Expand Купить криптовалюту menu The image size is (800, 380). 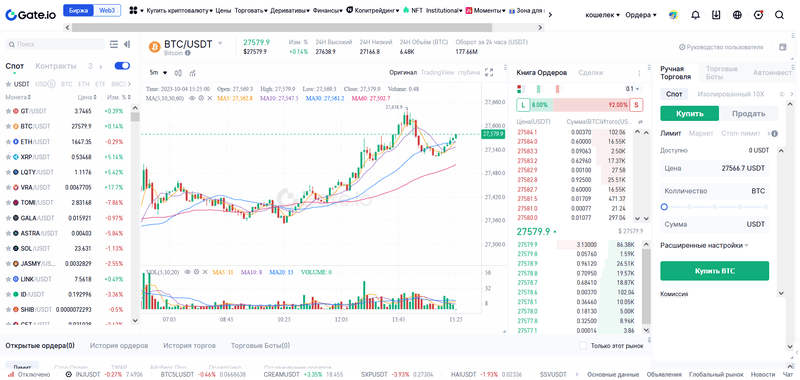[x=180, y=10]
